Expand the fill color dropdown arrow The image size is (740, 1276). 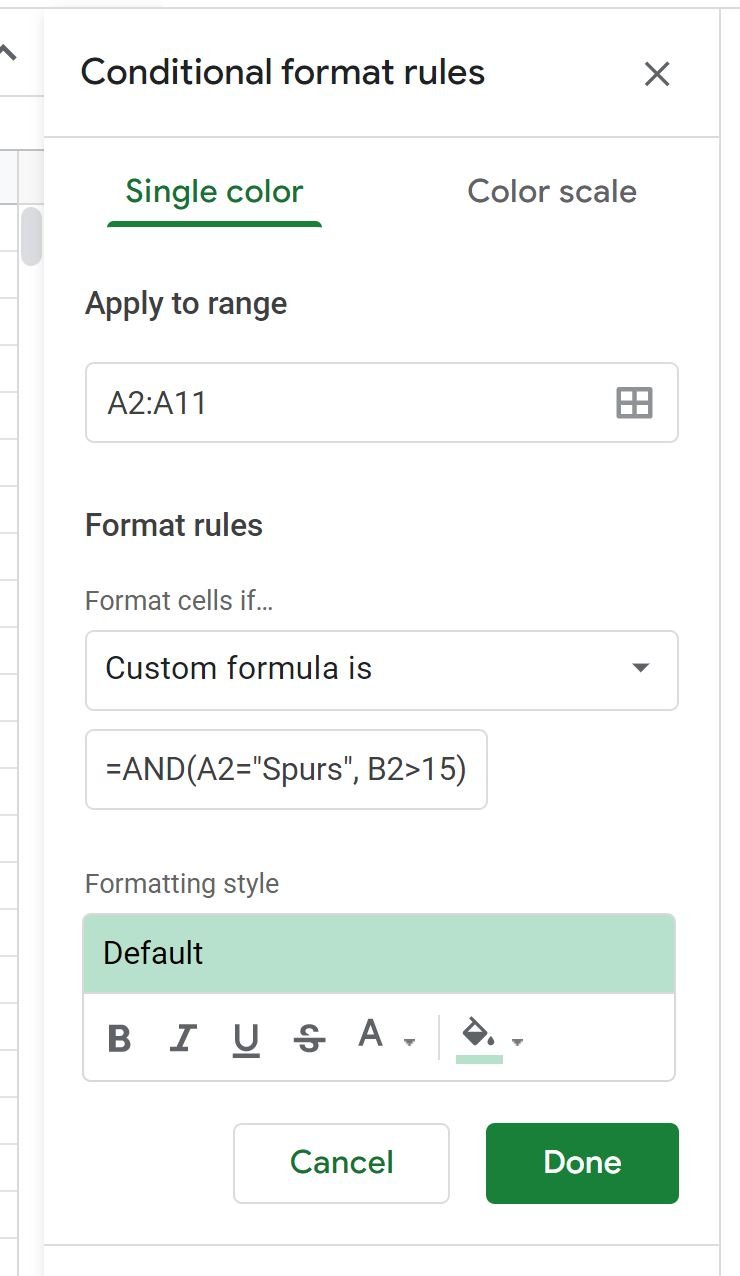coord(517,1042)
